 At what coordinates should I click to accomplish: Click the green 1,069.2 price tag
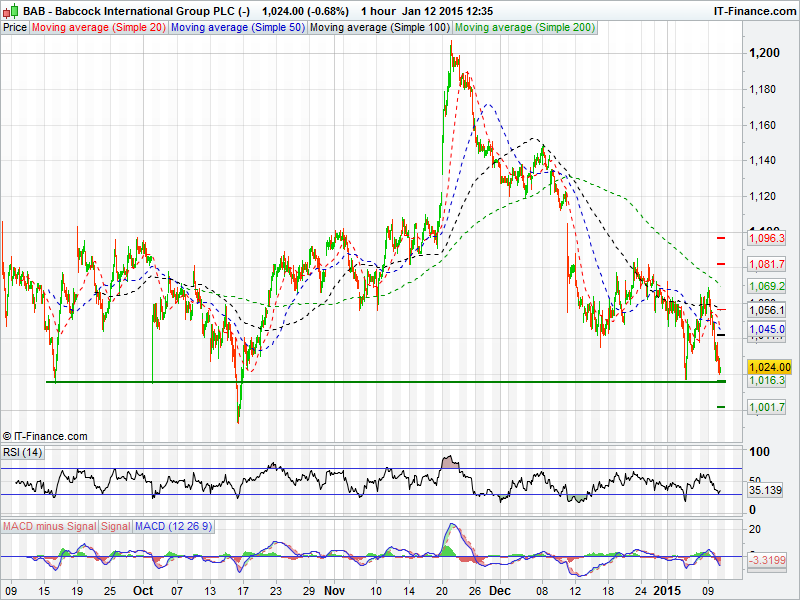pos(767,286)
